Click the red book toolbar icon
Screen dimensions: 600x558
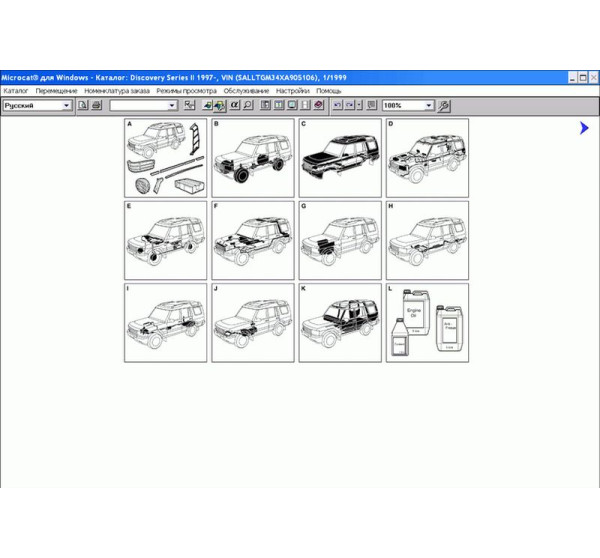coord(318,105)
